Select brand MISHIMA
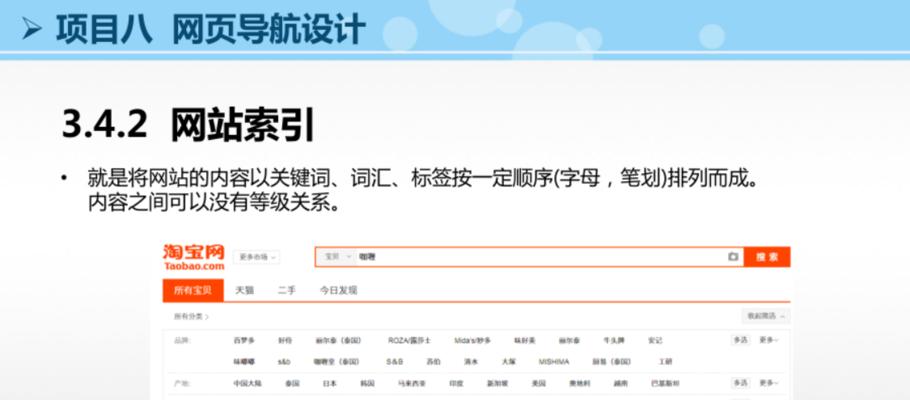Viewport: 910px width, 400px height. [554, 362]
